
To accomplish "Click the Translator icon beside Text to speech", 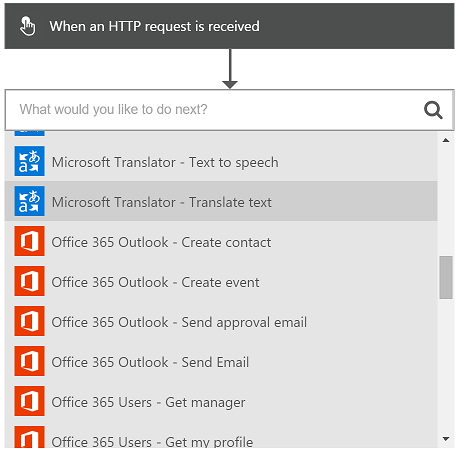I will click(x=29, y=161).
